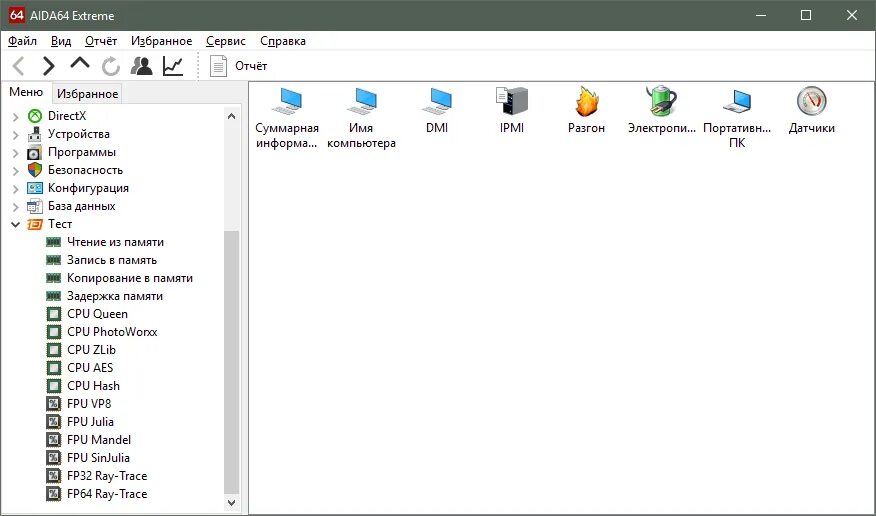The height and width of the screenshot is (516, 876).
Task: Switch to the Избранное sidebar tab
Action: pos(87,94)
